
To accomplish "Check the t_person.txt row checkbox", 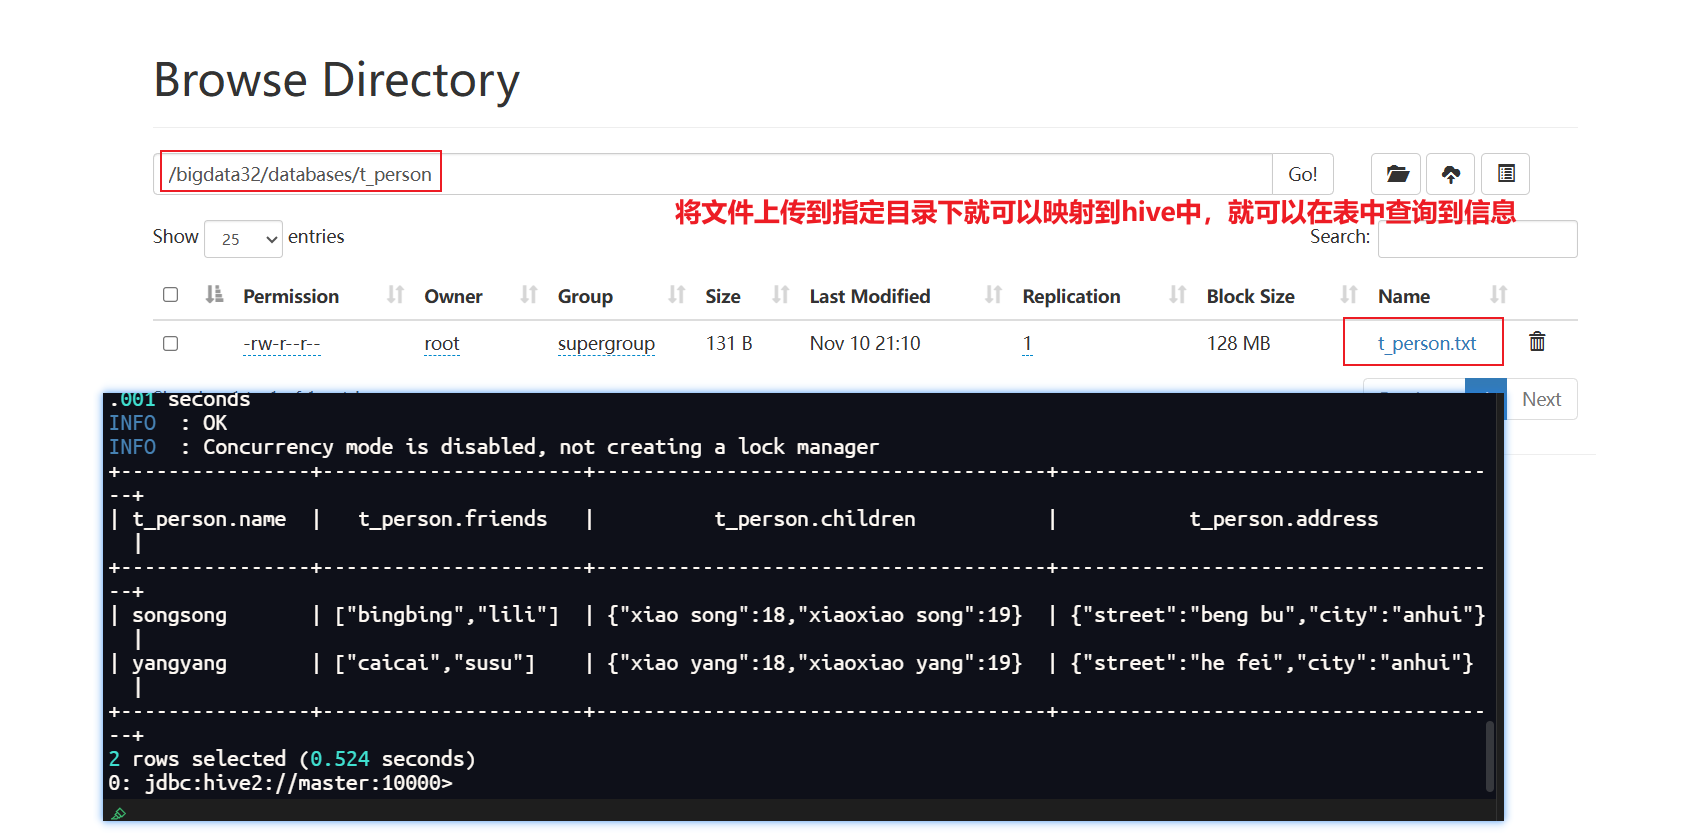I will 171,343.
